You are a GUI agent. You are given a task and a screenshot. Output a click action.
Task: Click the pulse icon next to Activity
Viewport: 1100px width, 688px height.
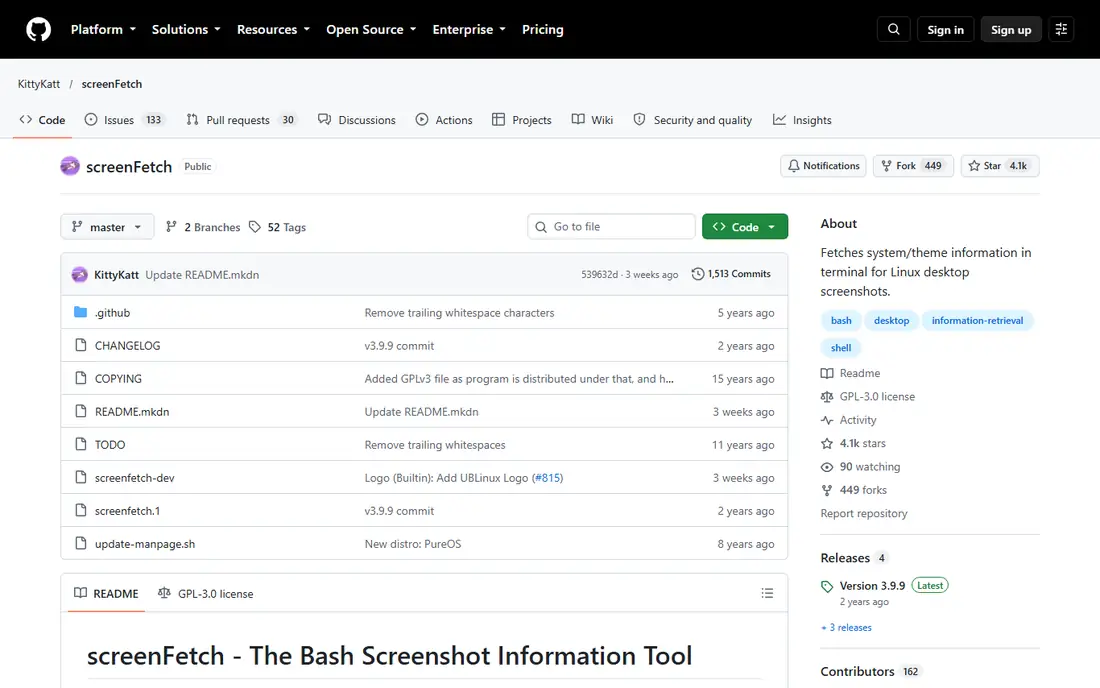(x=827, y=420)
